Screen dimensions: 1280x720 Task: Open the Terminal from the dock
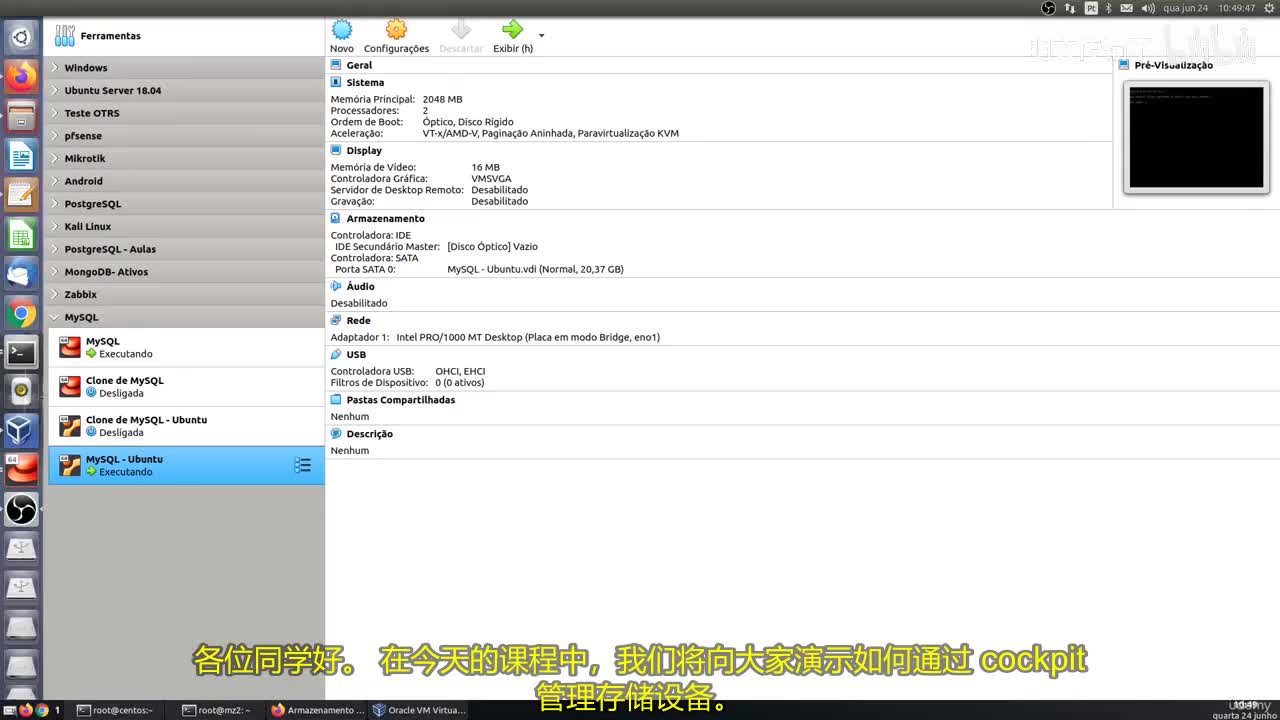coord(21,352)
